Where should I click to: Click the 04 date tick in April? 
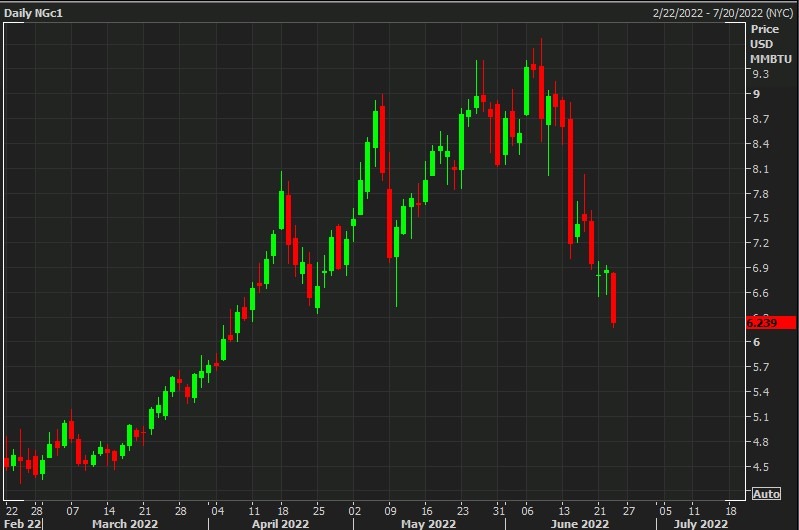[x=218, y=511]
